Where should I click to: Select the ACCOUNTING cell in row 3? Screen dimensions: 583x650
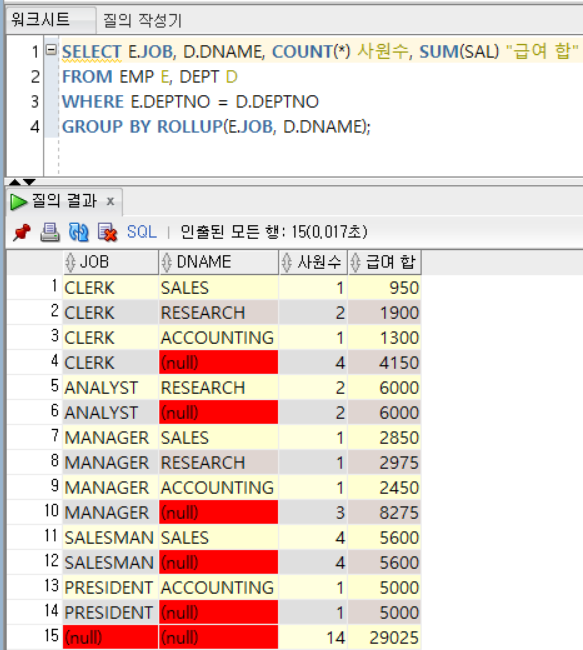(219, 337)
